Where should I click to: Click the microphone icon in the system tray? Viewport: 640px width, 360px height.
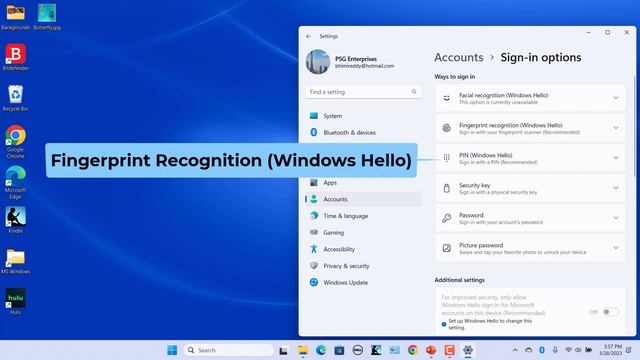(x=555, y=350)
